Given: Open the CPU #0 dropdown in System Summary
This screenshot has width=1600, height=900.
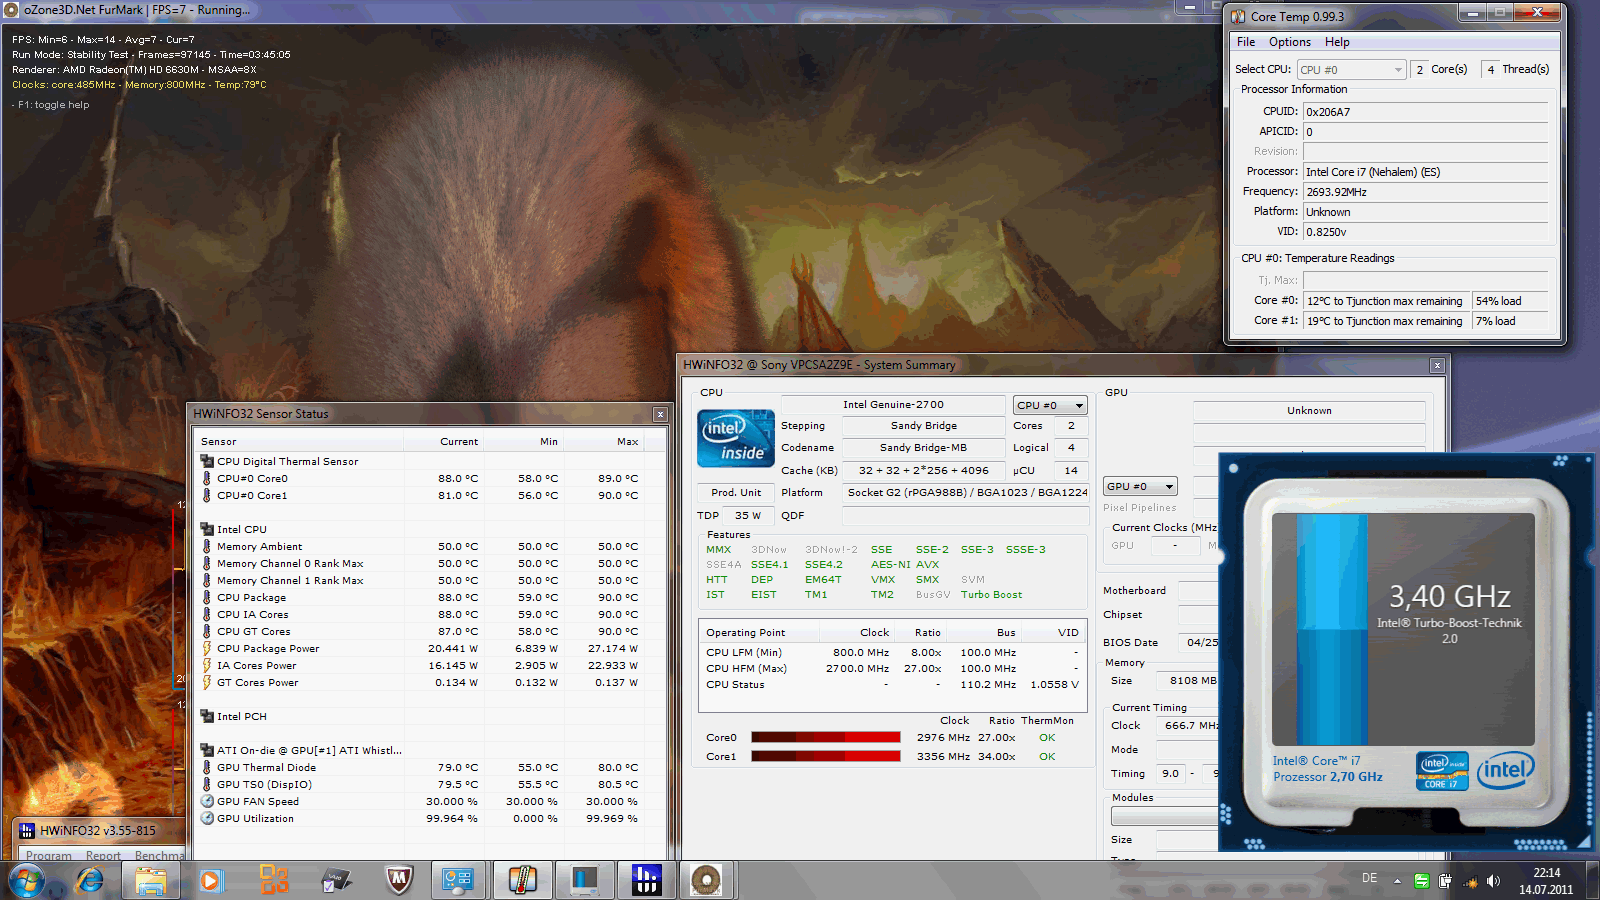Looking at the screenshot, I should [1050, 406].
